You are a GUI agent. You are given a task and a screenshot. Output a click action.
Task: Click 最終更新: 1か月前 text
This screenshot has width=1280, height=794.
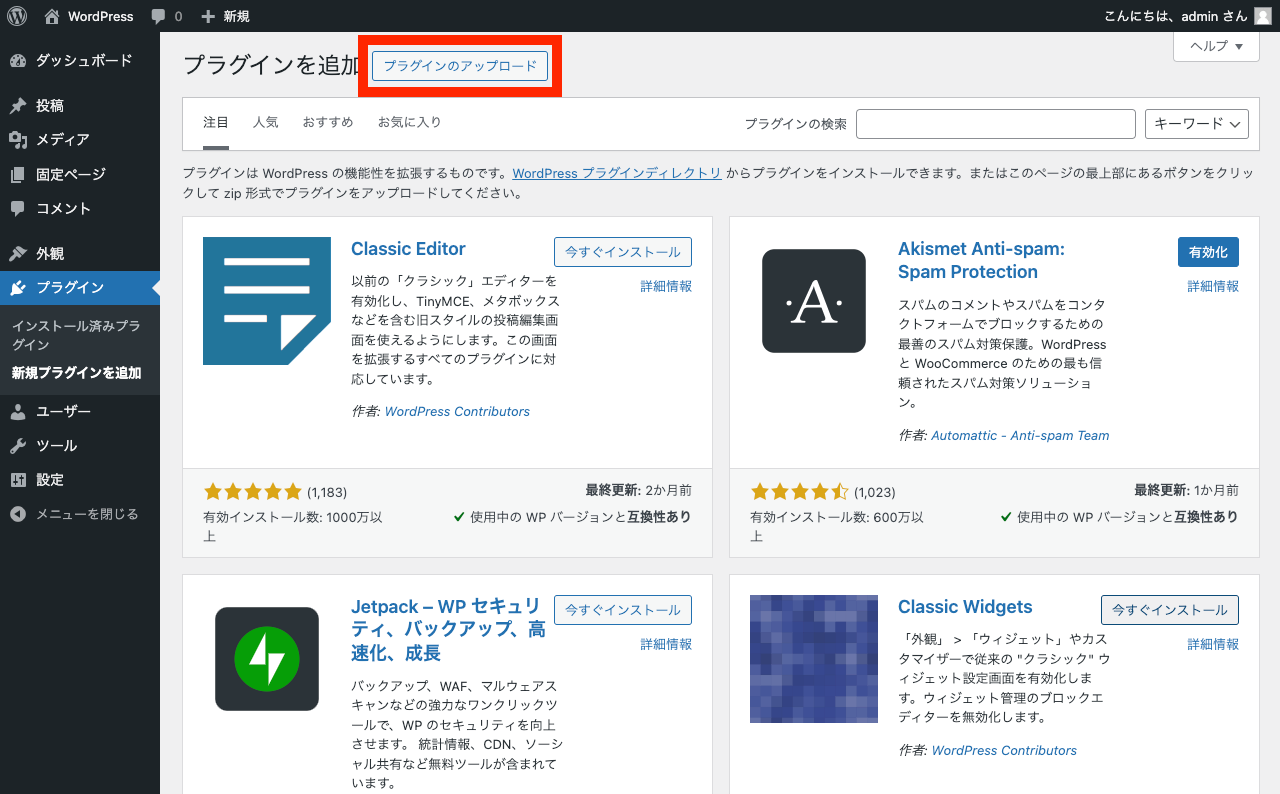(1186, 490)
